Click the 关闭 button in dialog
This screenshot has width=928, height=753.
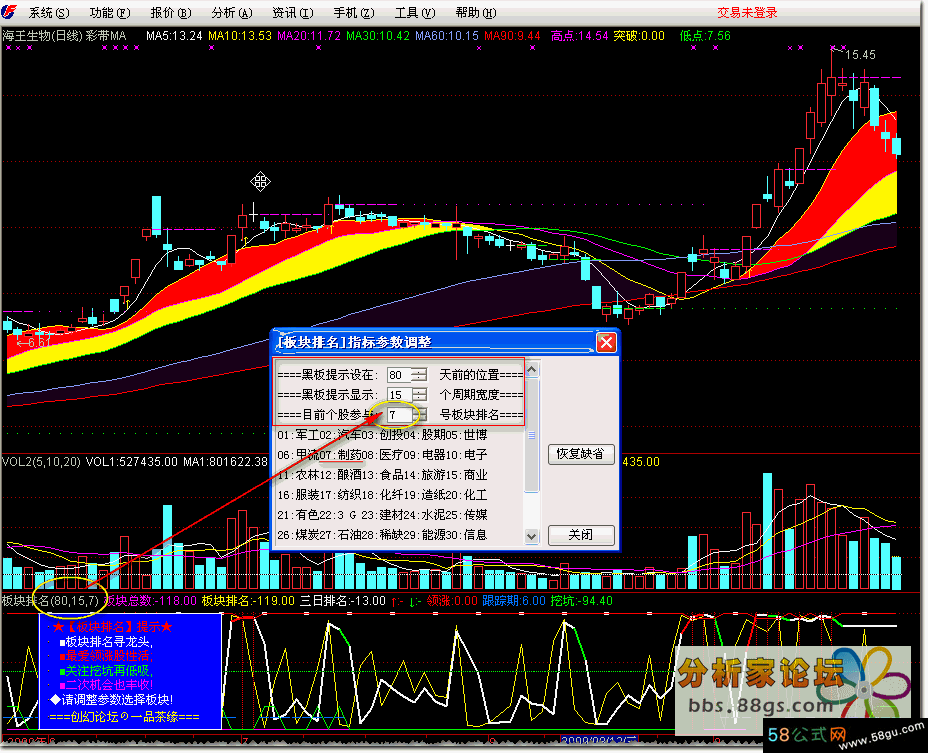click(581, 535)
